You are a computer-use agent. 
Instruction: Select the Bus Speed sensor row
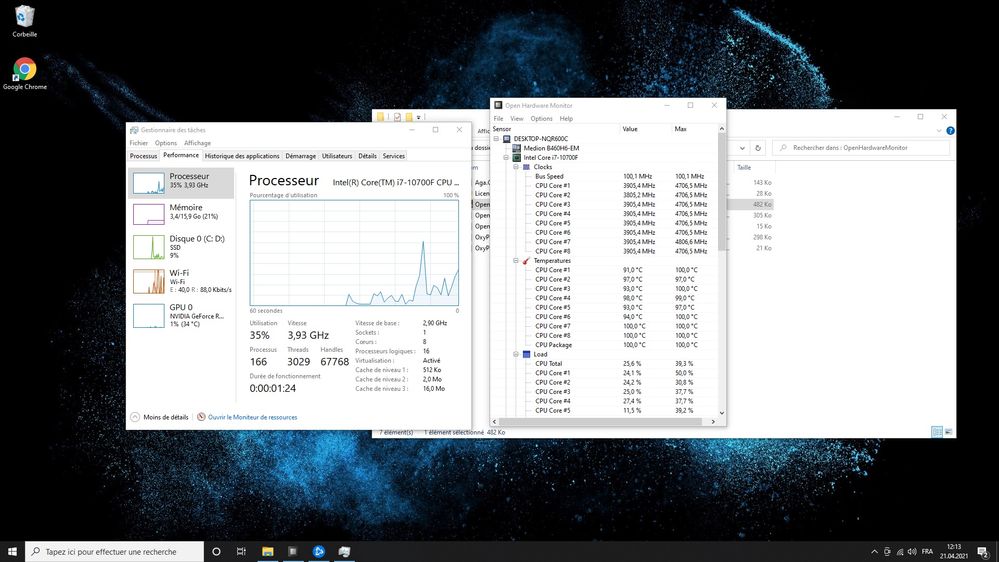pyautogui.click(x=604, y=176)
